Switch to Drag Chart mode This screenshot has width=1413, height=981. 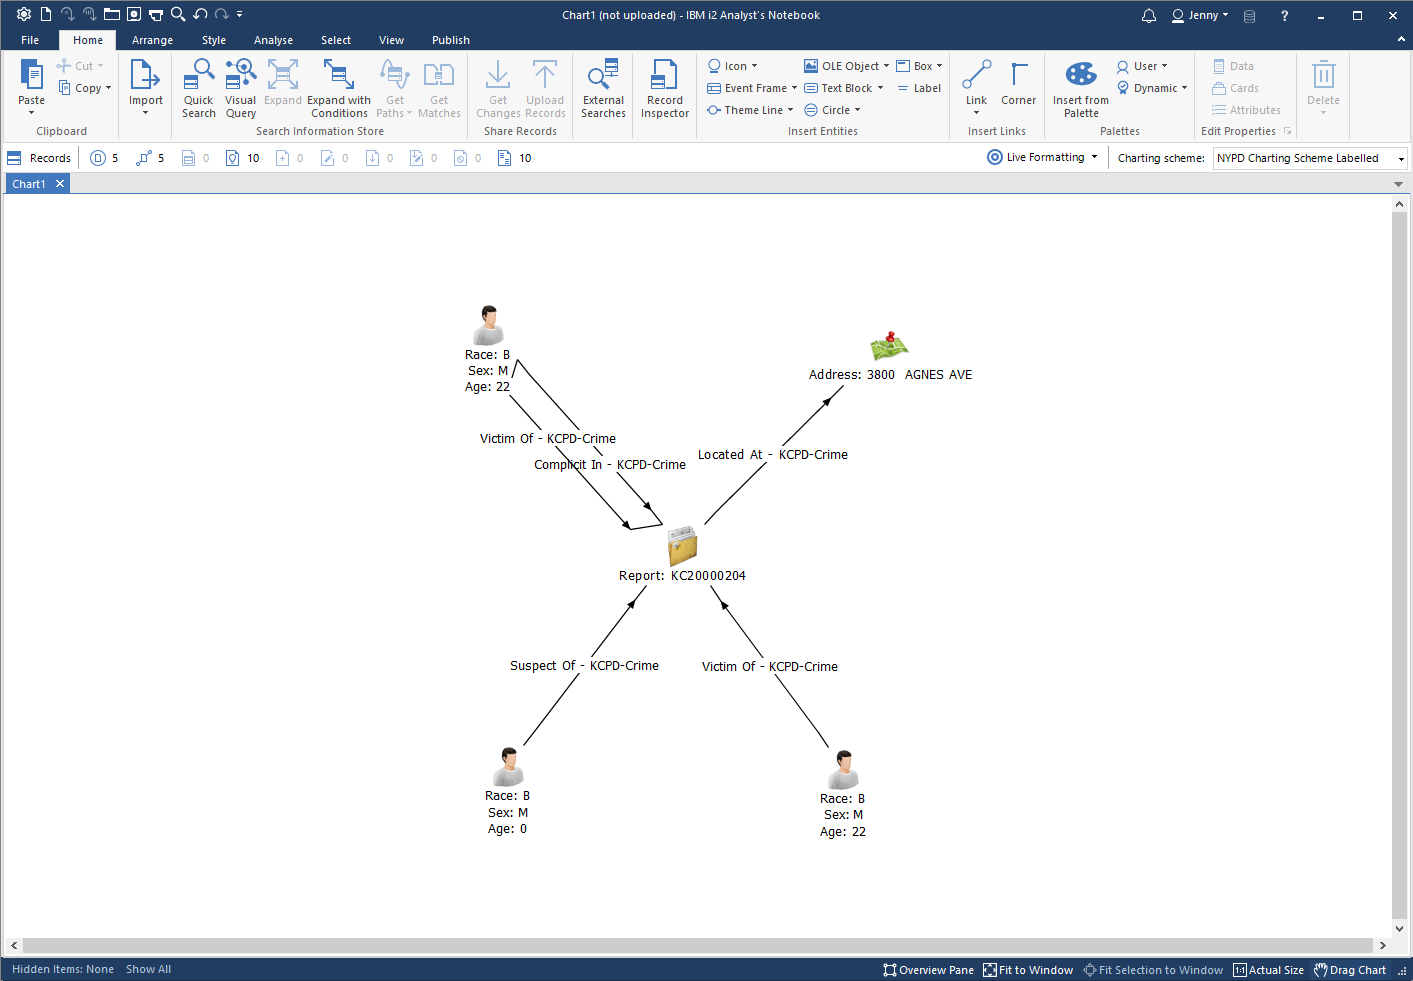point(1350,970)
